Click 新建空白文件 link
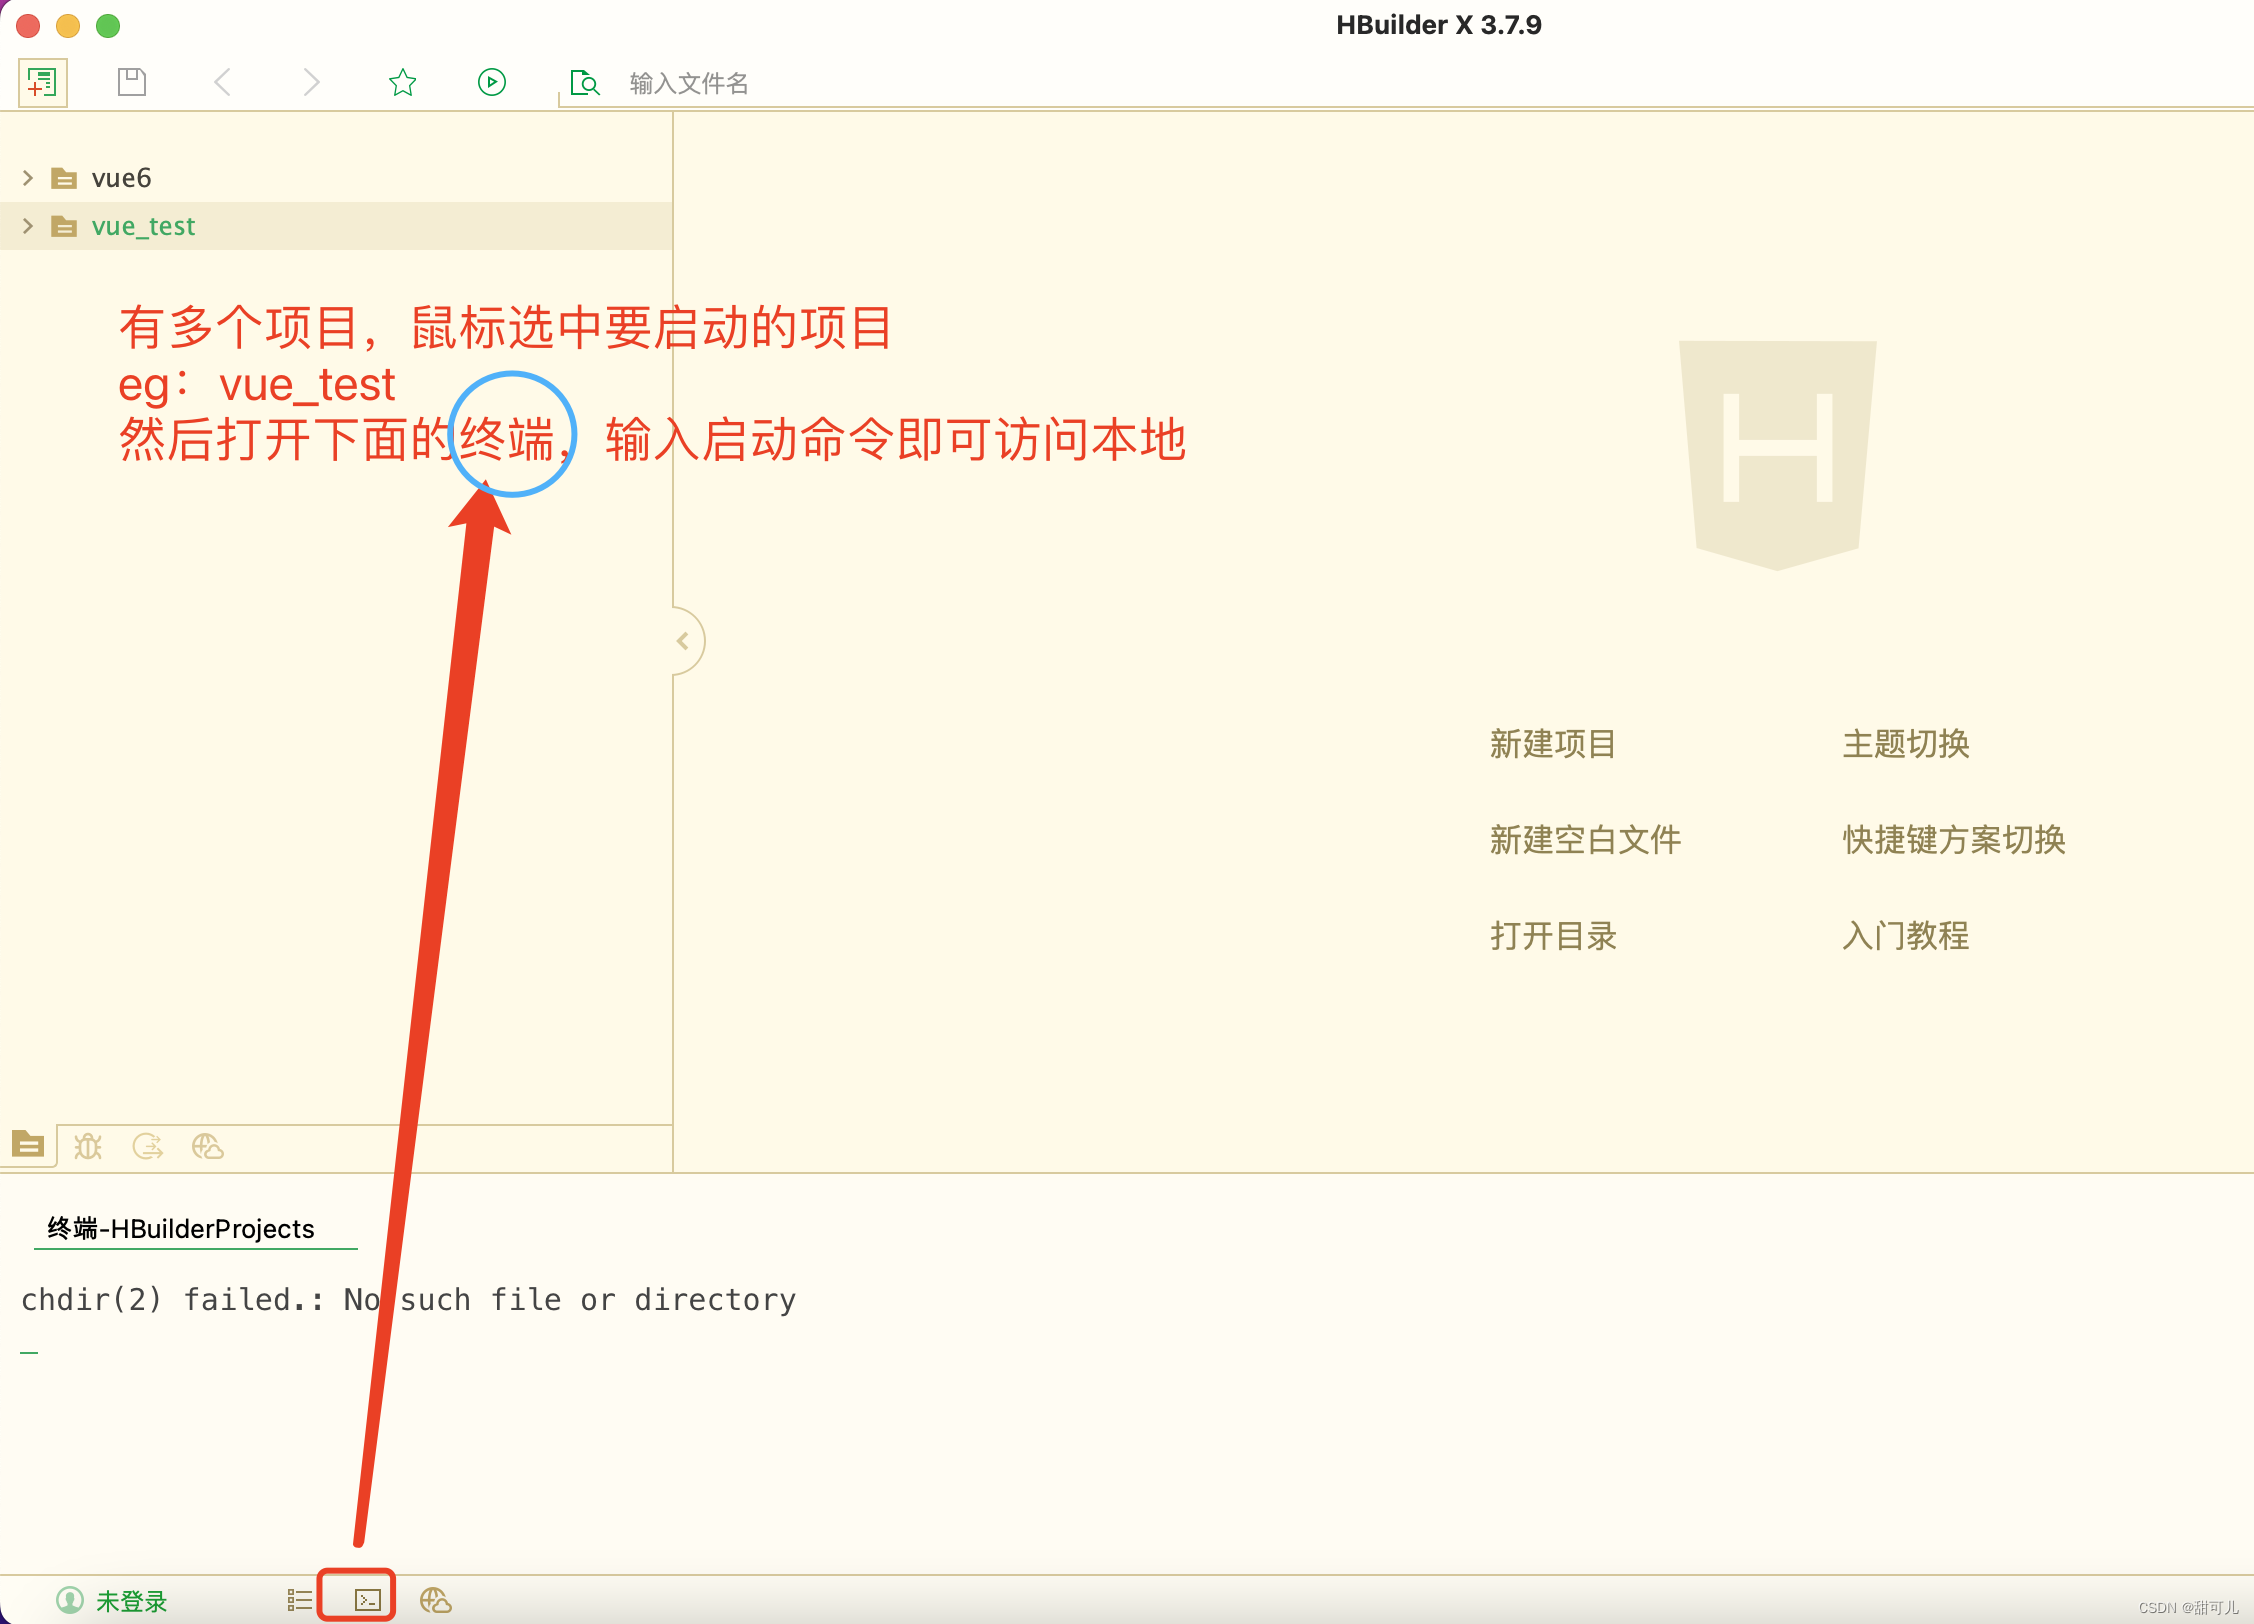 coord(1585,839)
